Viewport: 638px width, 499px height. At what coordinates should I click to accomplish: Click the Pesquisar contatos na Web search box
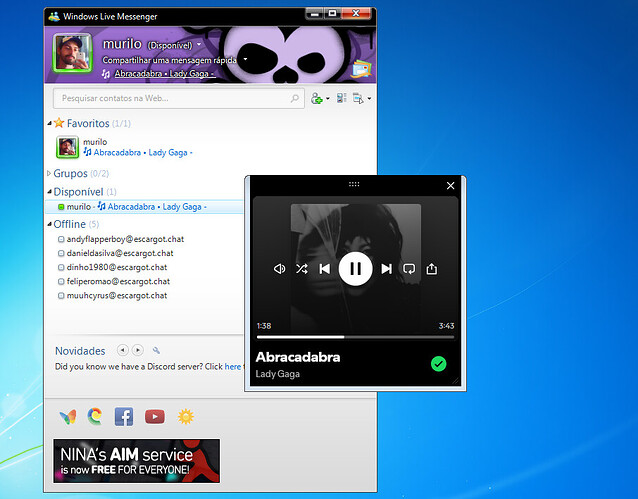[179, 98]
